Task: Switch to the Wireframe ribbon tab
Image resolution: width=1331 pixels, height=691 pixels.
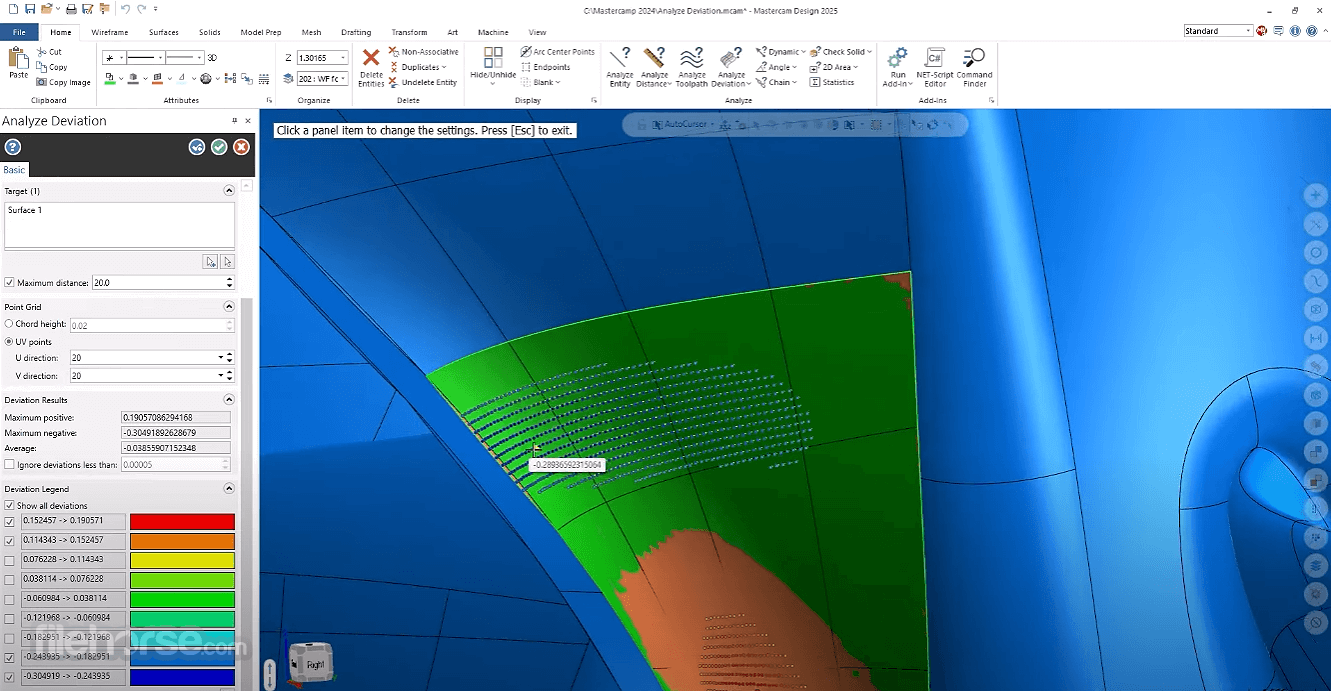Action: pyautogui.click(x=110, y=32)
